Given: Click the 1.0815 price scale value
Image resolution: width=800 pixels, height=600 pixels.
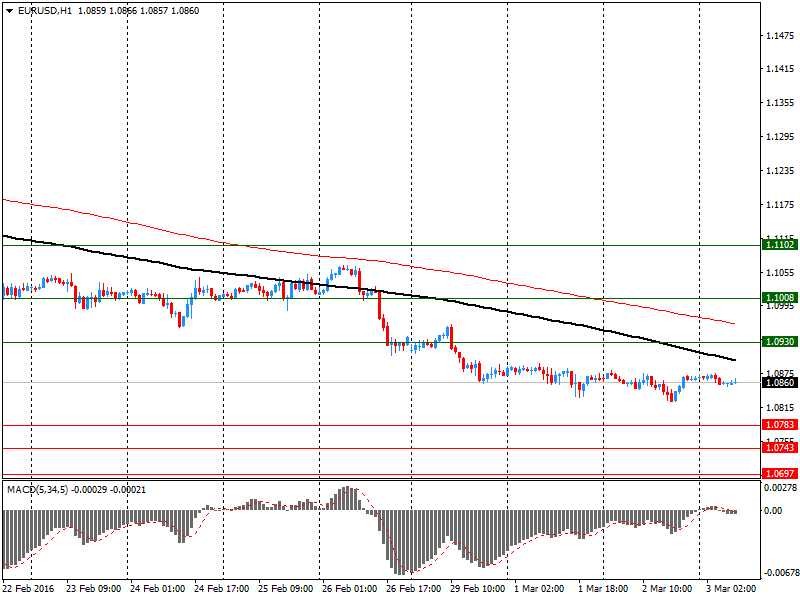Looking at the screenshot, I should click(x=780, y=407).
